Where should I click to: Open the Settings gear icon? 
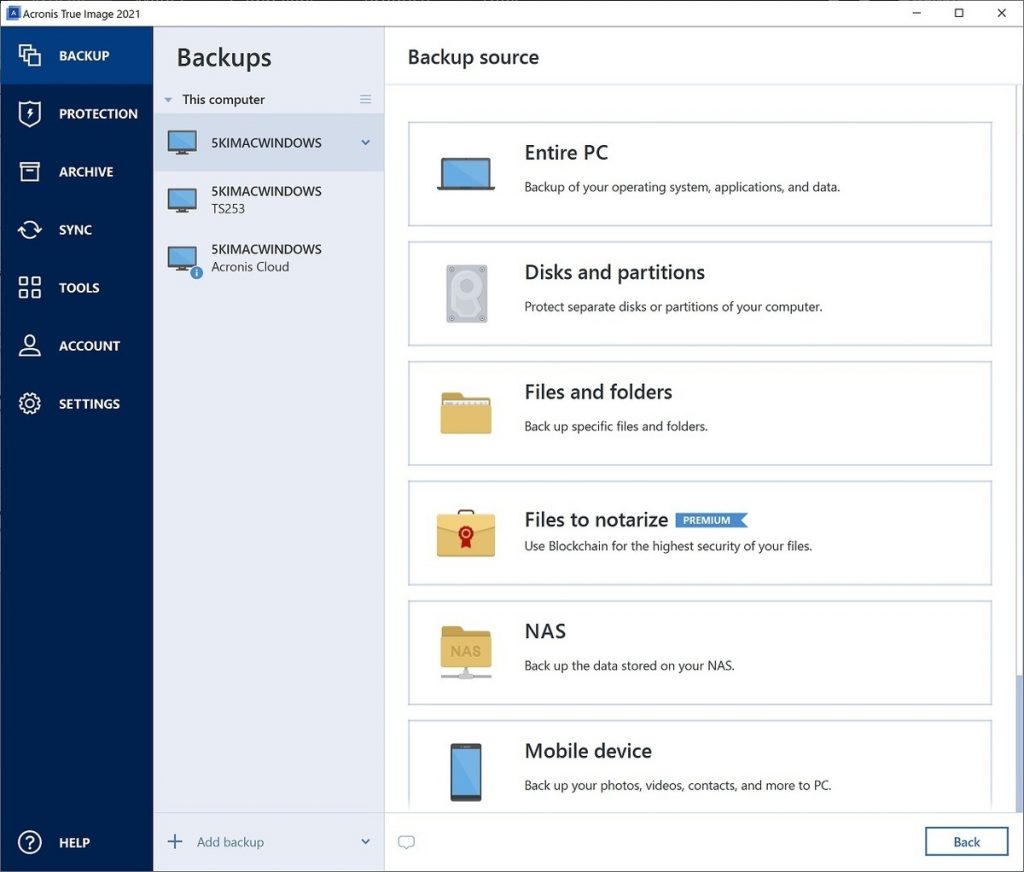[28, 403]
